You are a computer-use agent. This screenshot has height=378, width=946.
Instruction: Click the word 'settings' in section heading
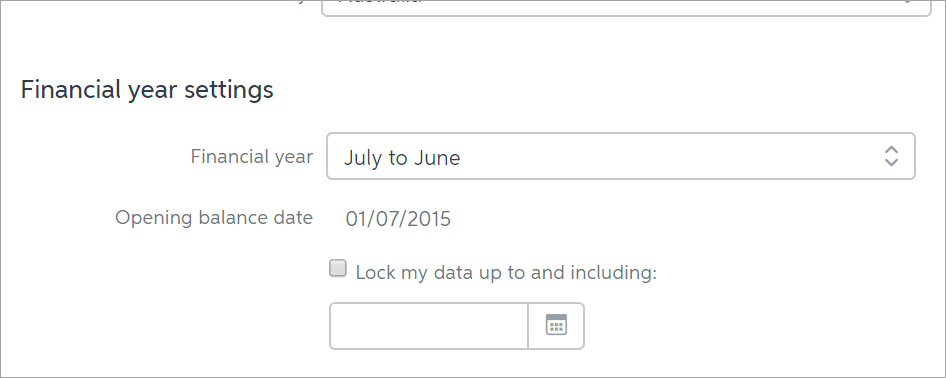tap(229, 90)
